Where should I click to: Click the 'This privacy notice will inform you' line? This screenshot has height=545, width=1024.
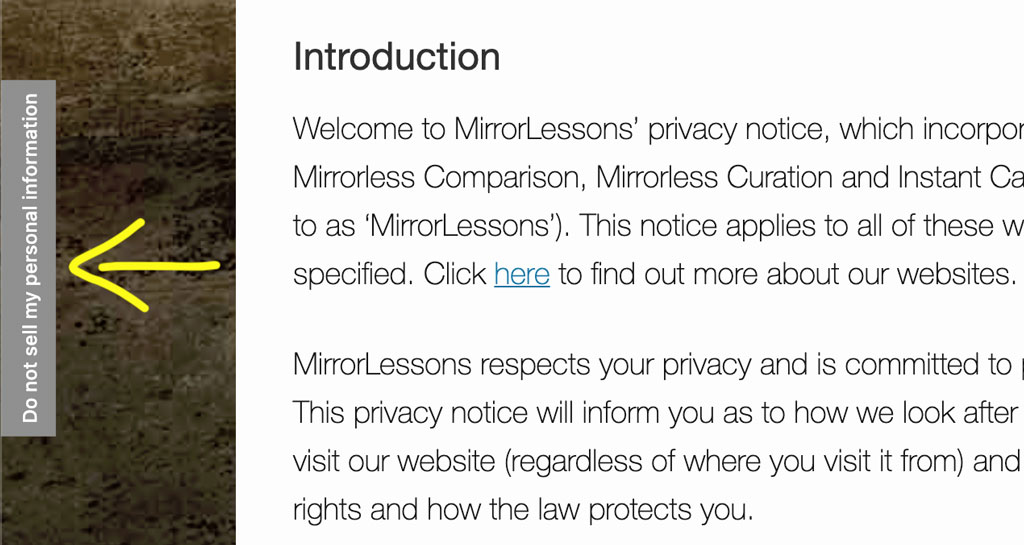point(658,413)
